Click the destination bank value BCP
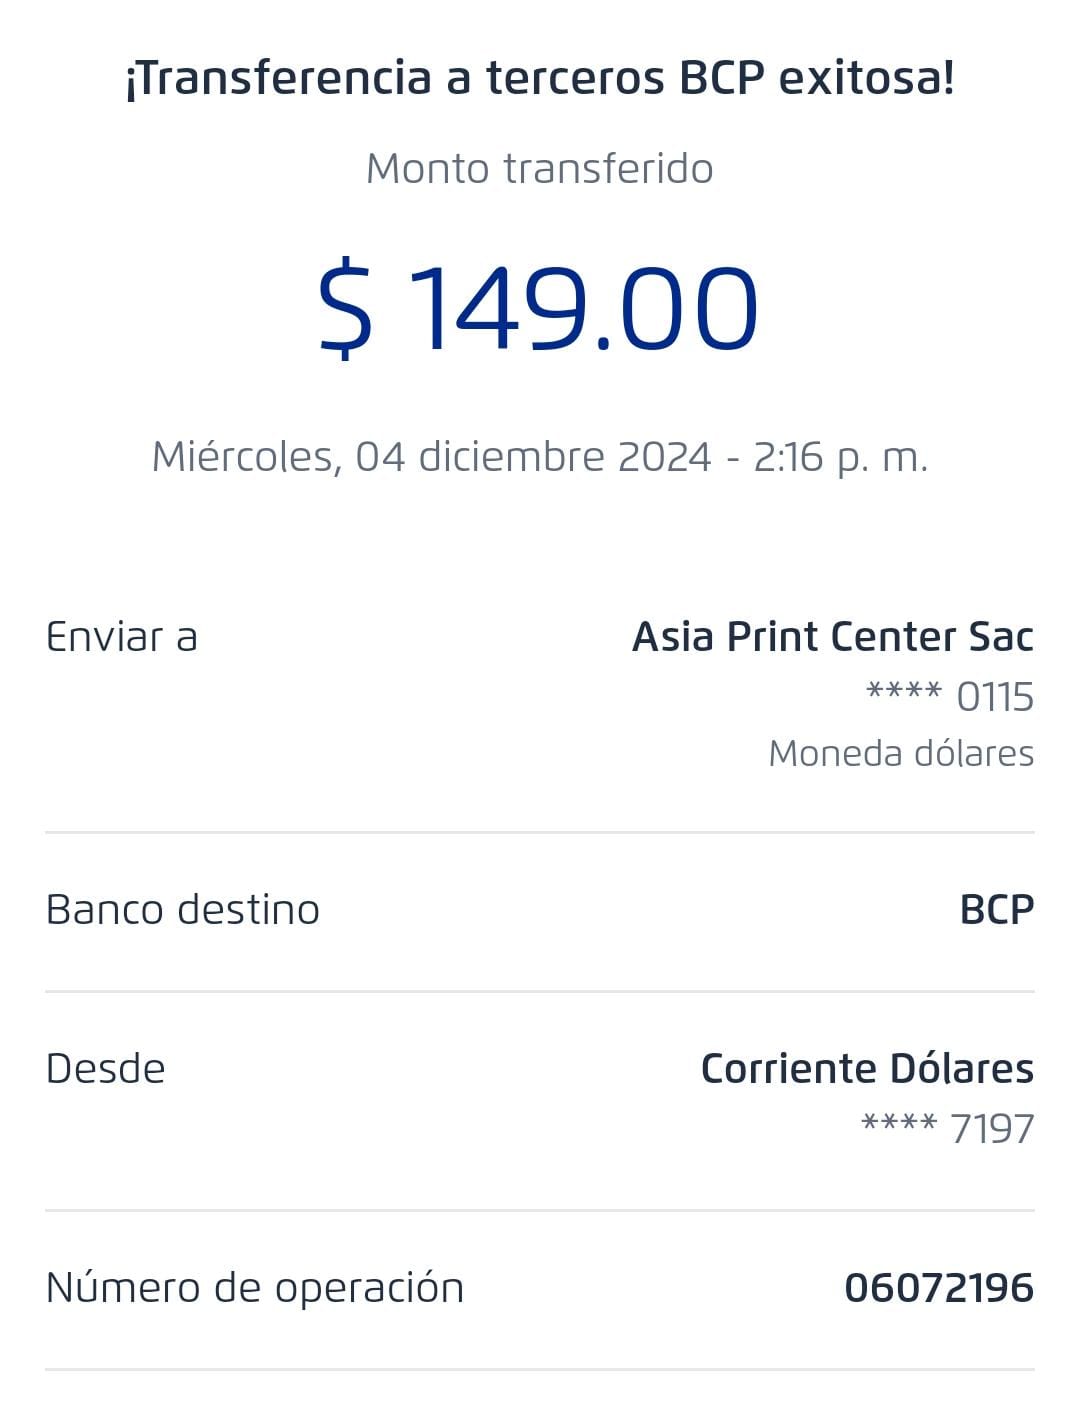The width and height of the screenshot is (1080, 1426). point(996,910)
